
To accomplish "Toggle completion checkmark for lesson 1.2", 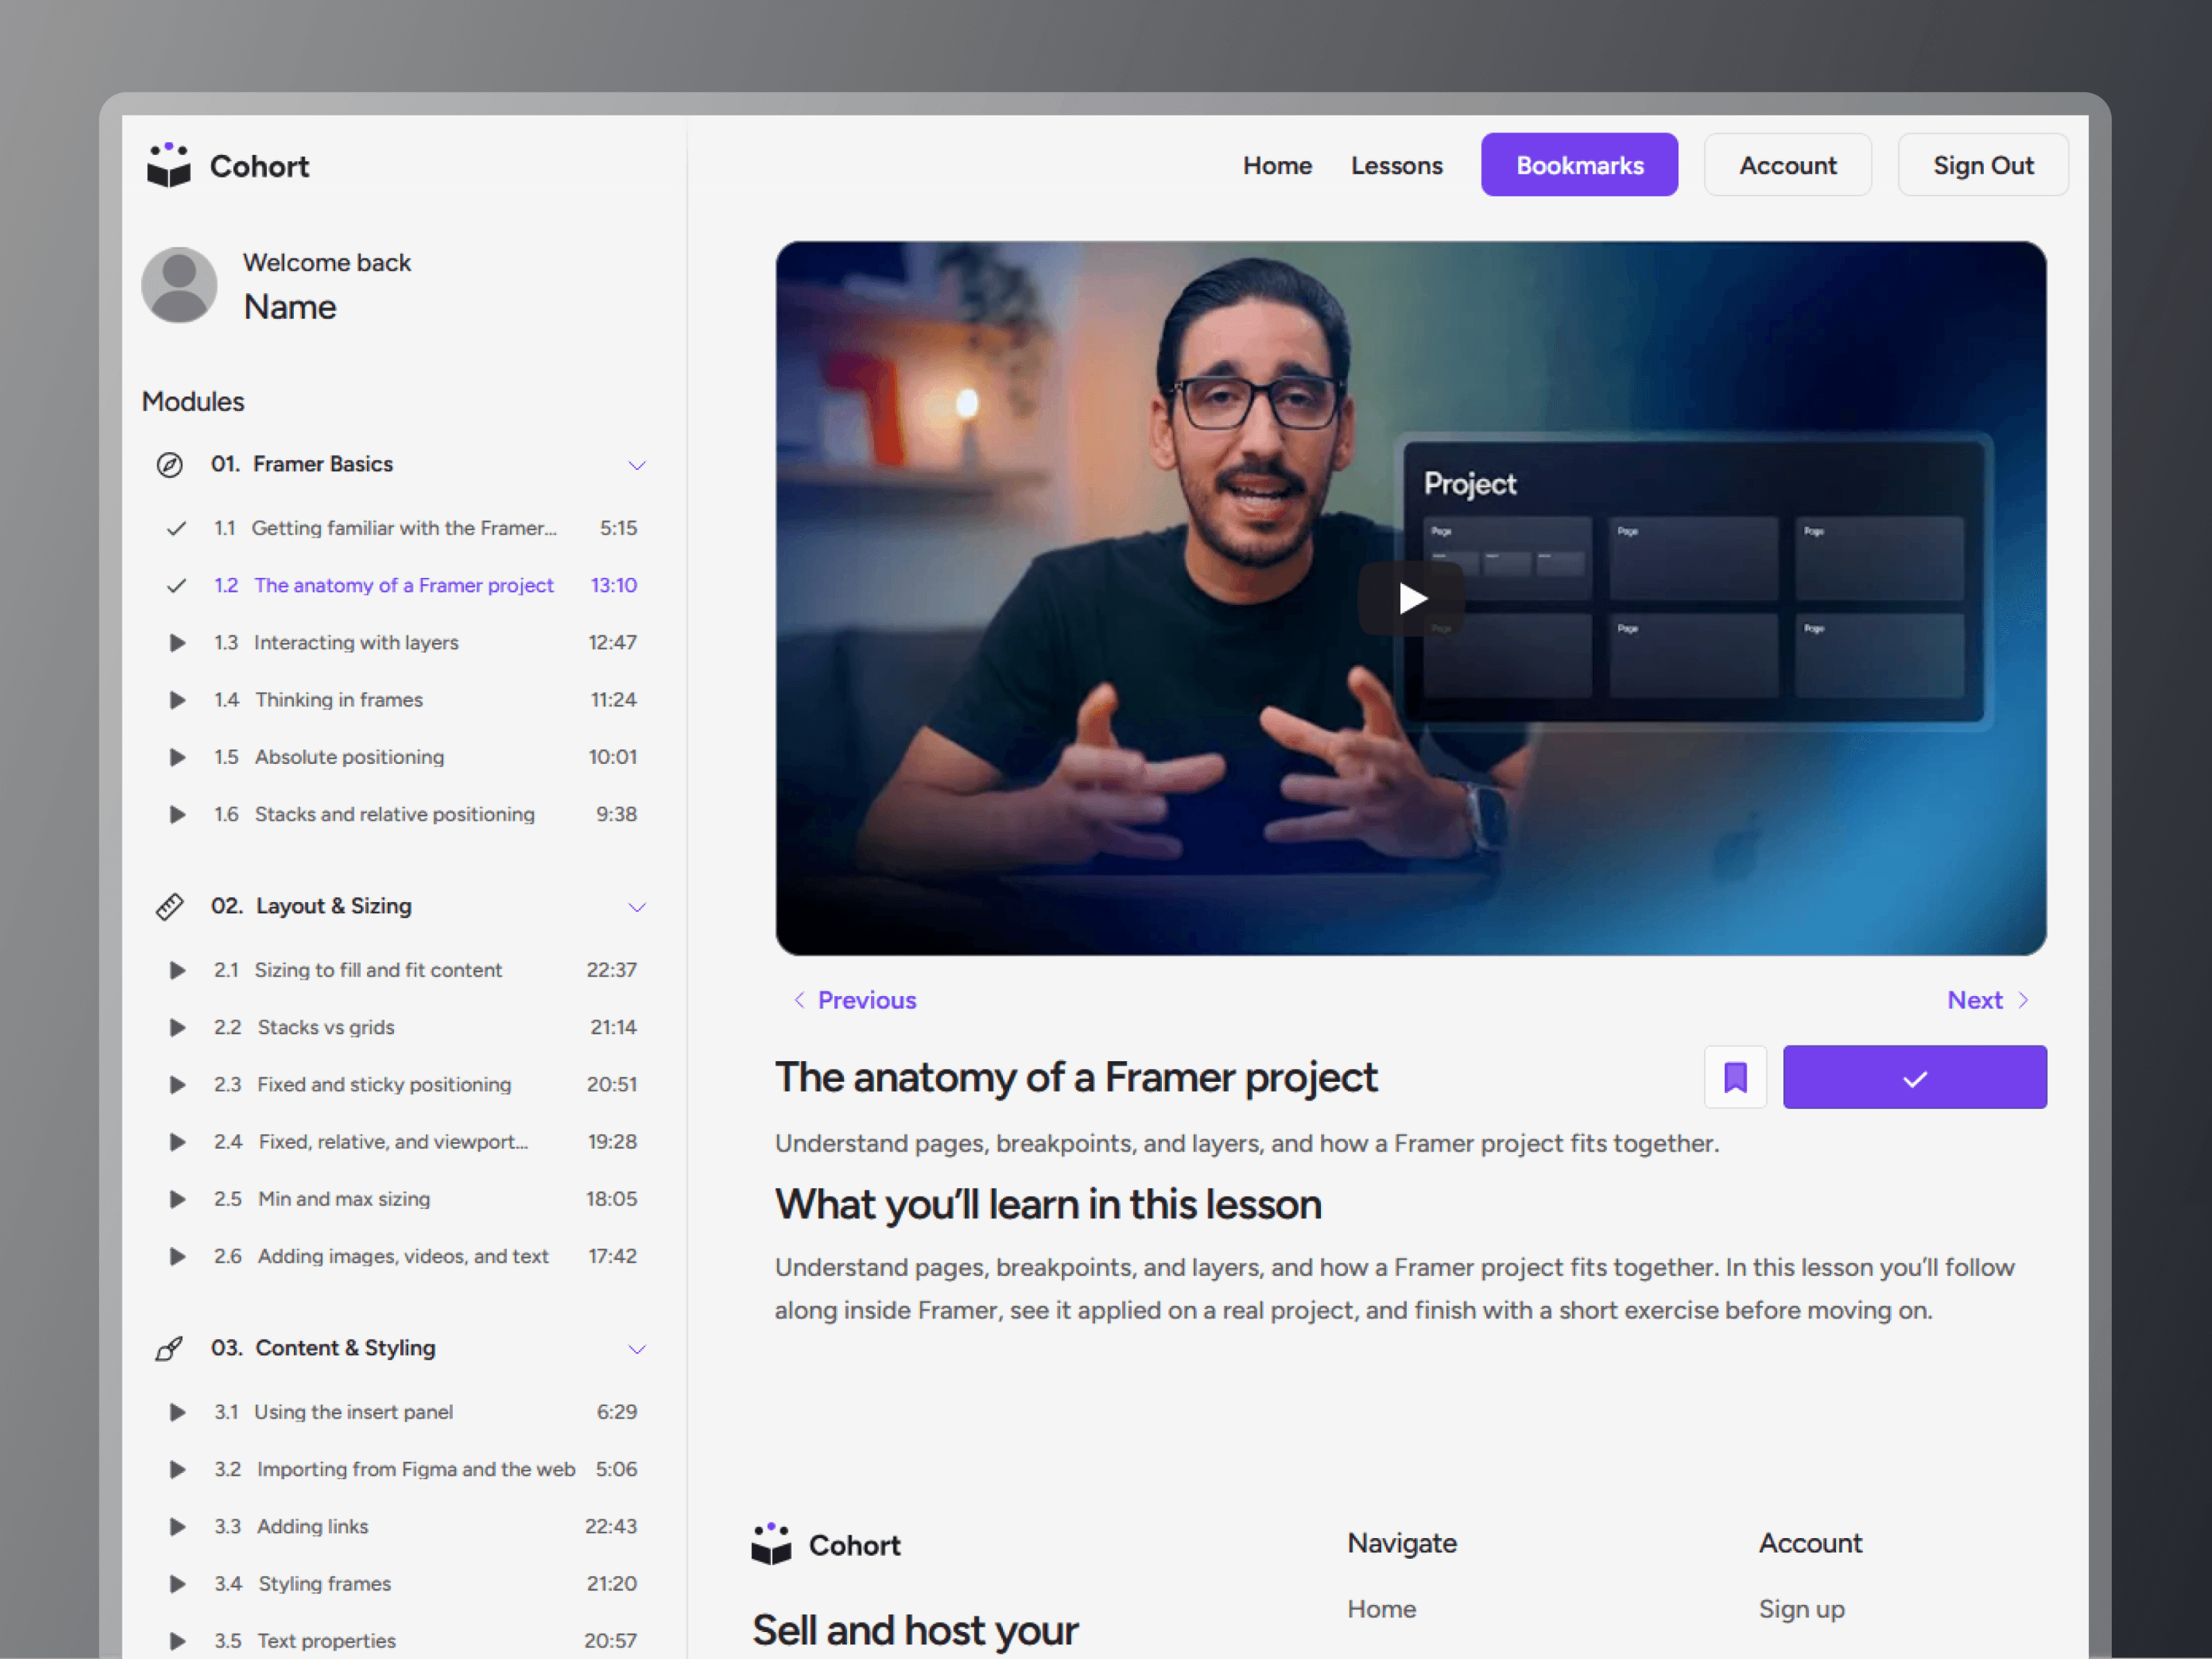I will [x=176, y=585].
